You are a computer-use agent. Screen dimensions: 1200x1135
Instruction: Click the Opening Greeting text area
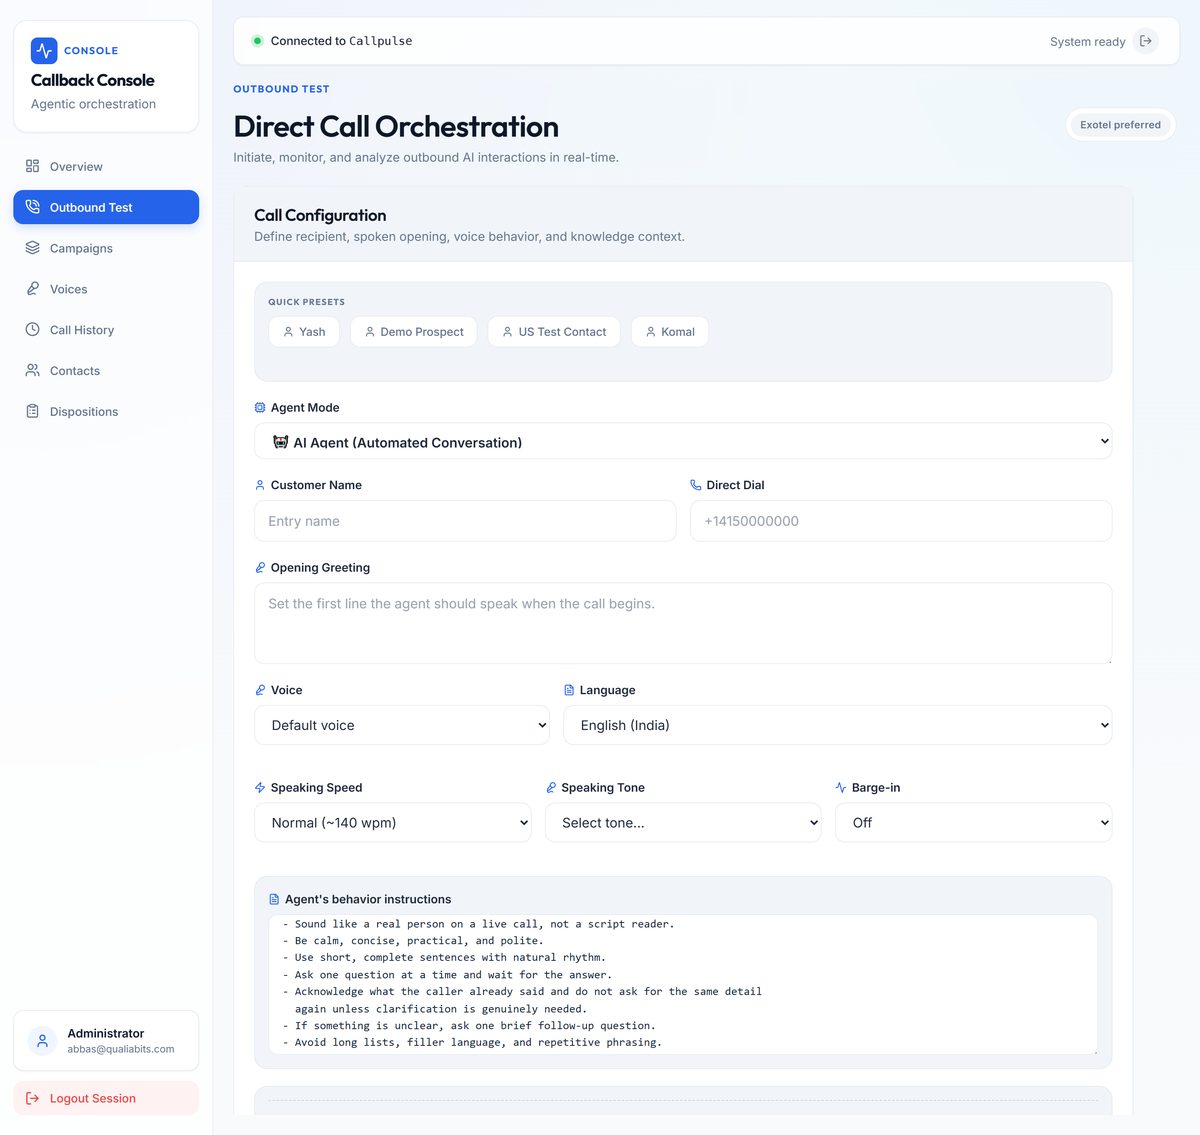coord(683,623)
